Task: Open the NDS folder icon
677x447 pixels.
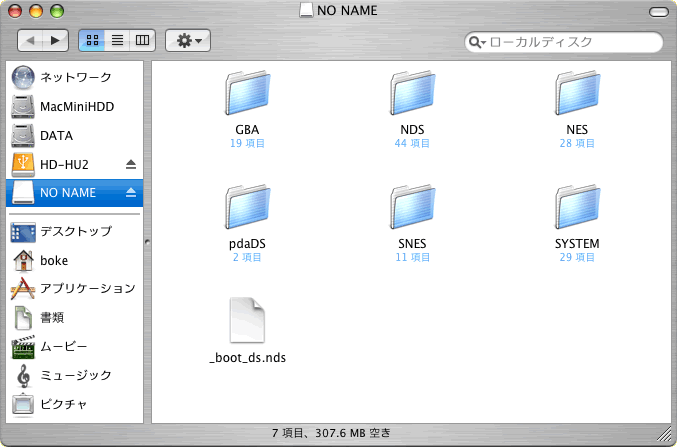Action: [x=412, y=93]
